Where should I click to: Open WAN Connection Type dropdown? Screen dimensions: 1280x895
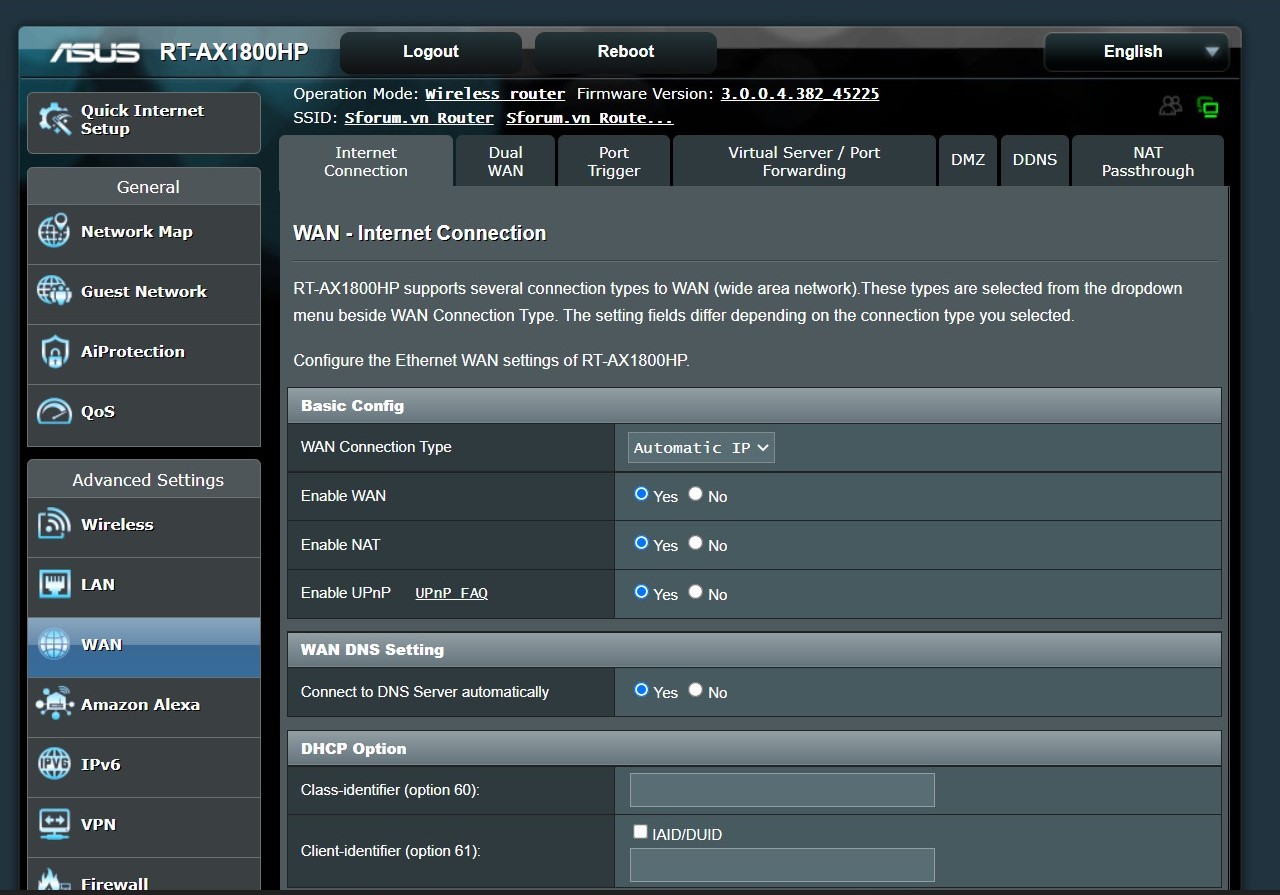pyautogui.click(x=701, y=448)
